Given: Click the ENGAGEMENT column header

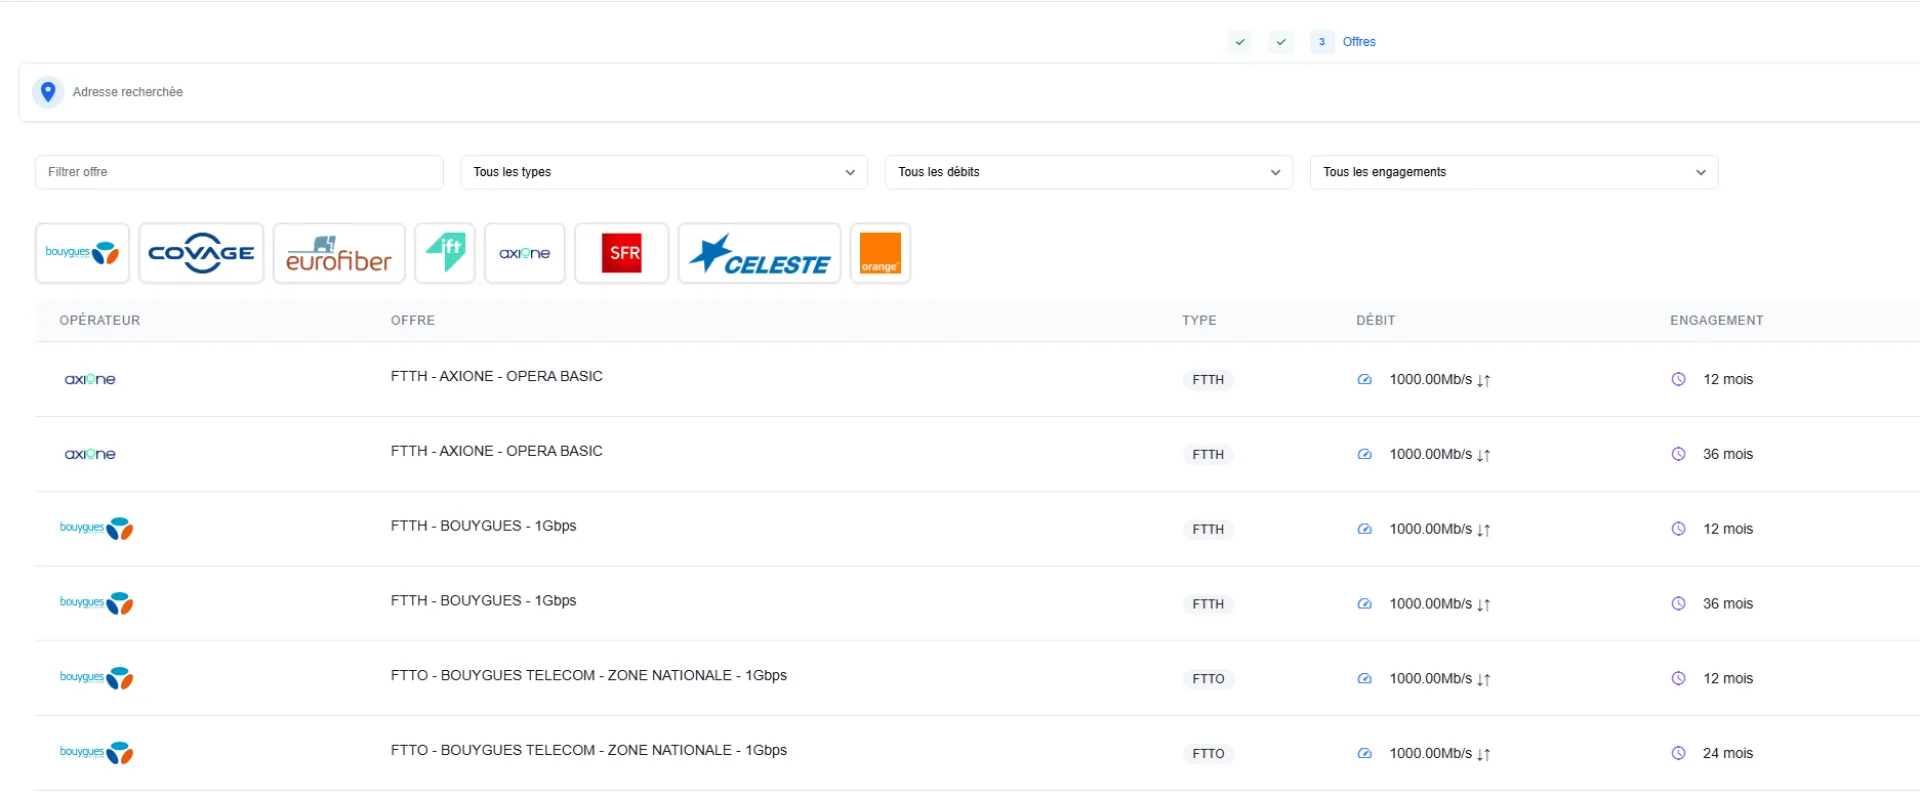Looking at the screenshot, I should [x=1717, y=320].
